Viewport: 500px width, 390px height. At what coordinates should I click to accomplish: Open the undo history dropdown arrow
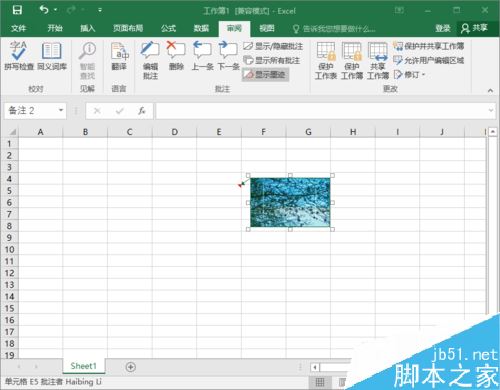[55, 10]
